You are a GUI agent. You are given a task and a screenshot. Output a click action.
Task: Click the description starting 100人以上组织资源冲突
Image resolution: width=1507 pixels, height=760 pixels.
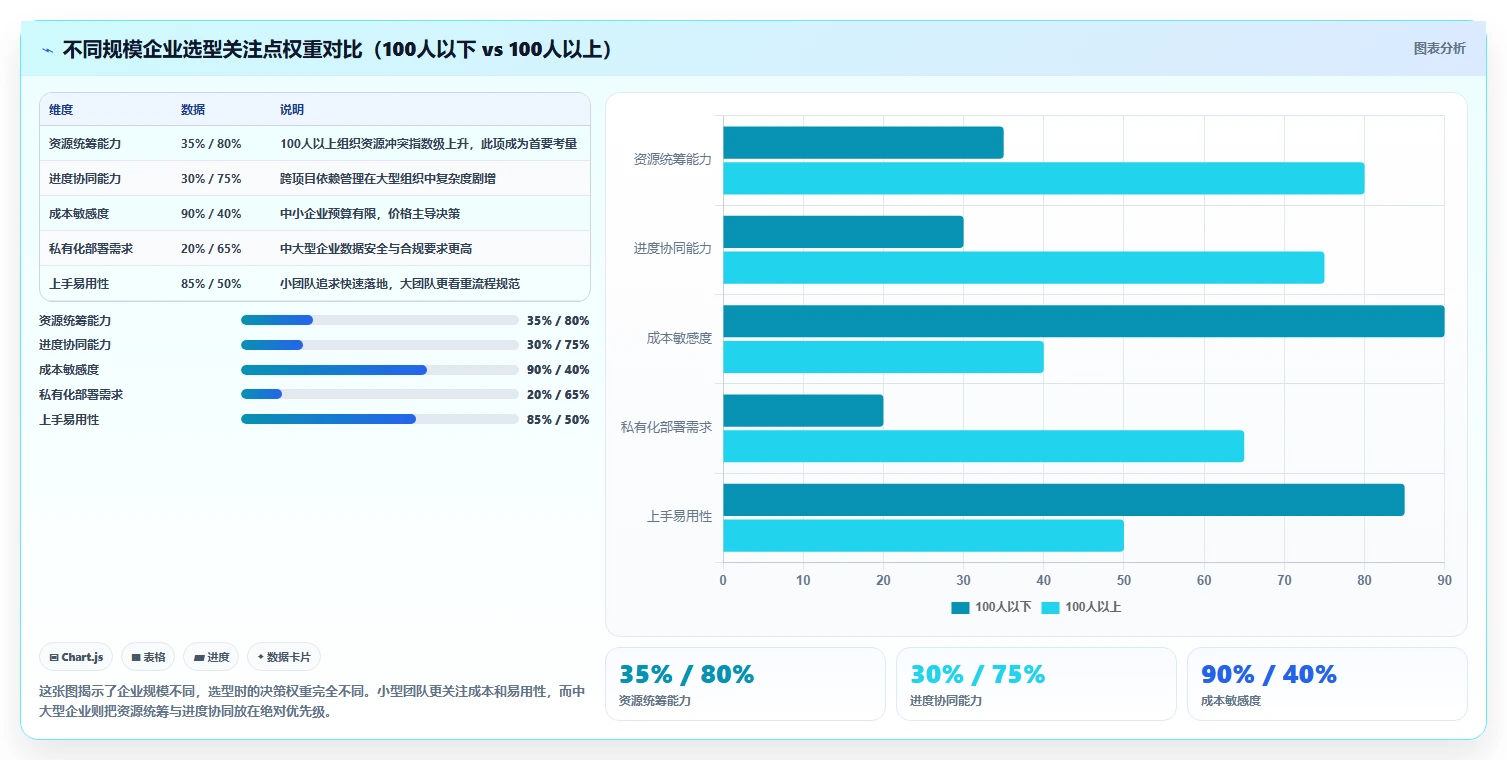[x=428, y=144]
